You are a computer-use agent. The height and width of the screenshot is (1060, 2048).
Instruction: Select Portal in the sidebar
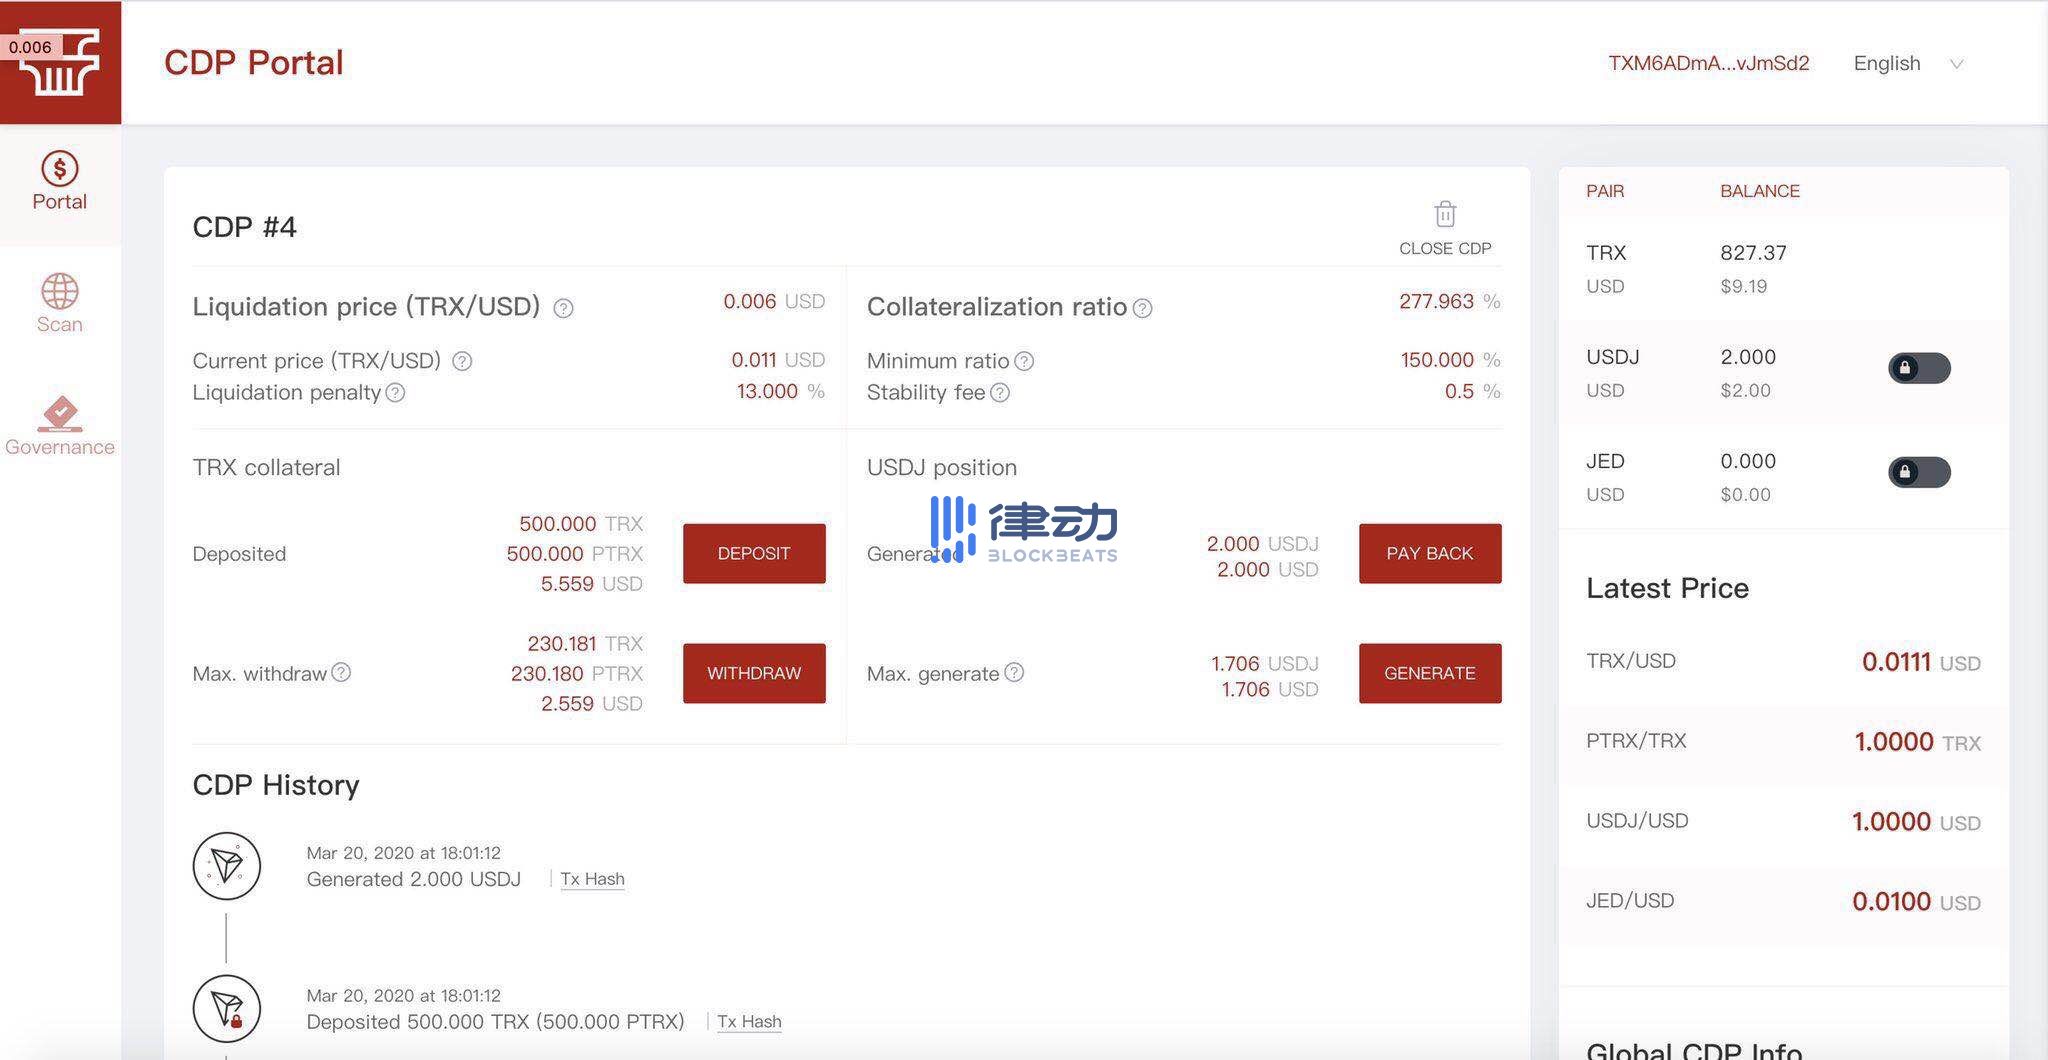click(x=60, y=181)
